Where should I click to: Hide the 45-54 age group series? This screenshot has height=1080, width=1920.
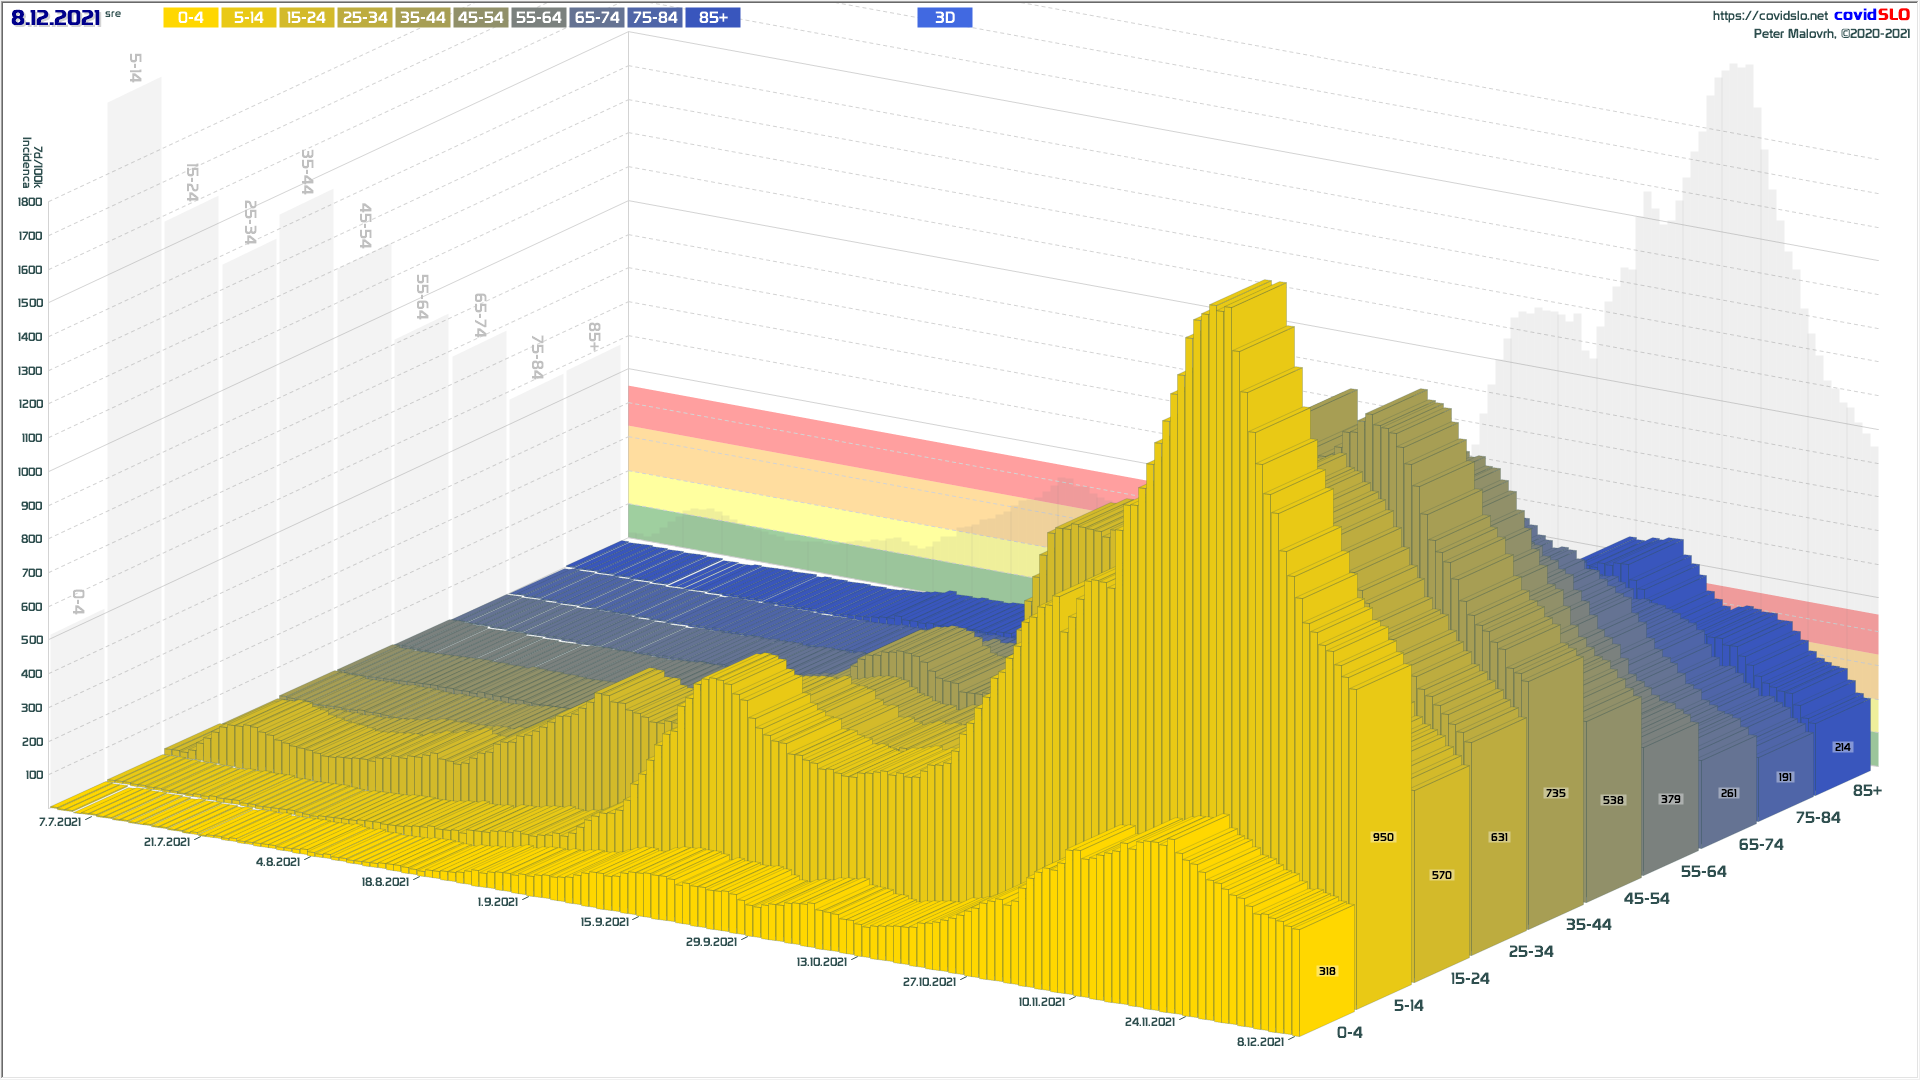point(480,18)
